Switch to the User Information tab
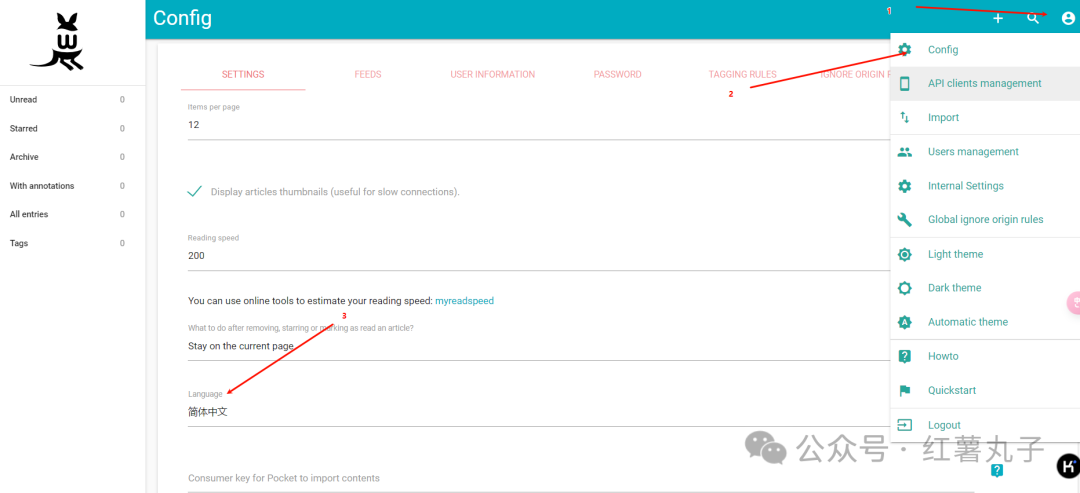 492,75
